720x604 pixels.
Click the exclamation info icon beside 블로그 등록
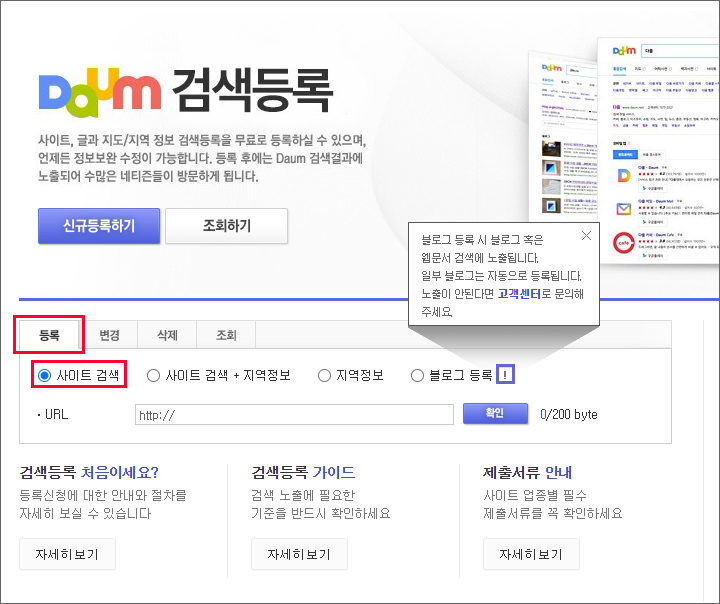pos(505,375)
